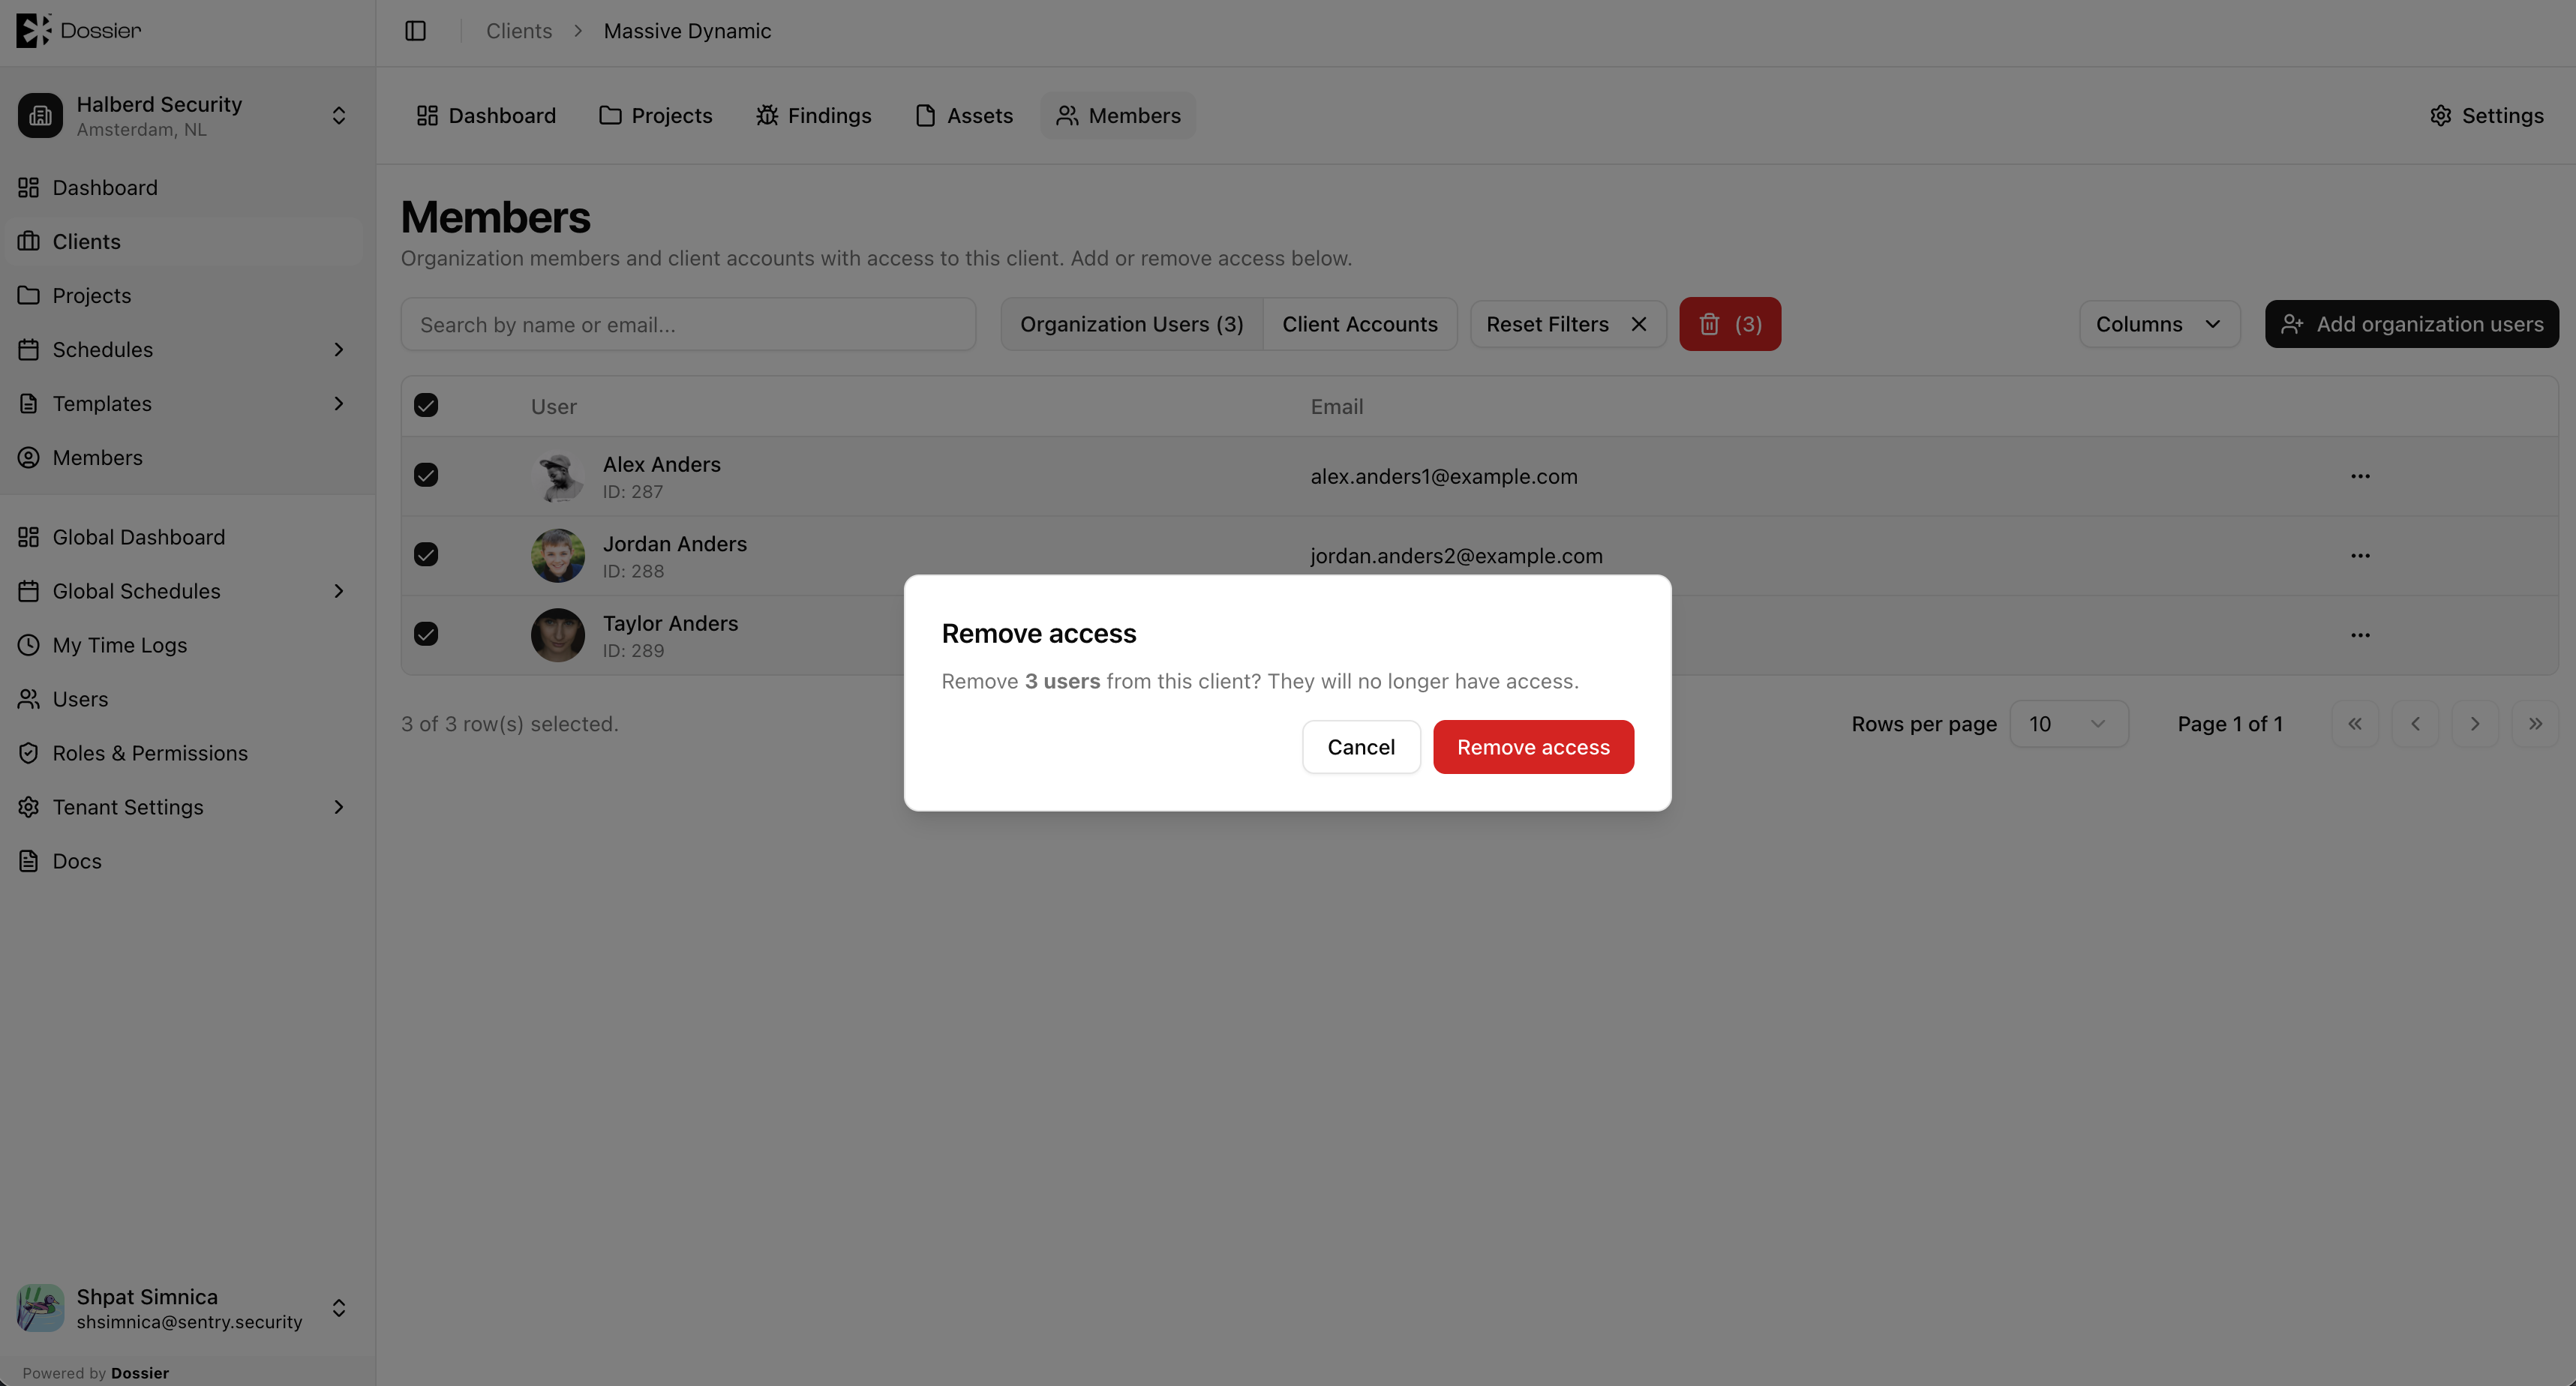Screen dimensions: 2576x1386
Task: Click the X icon in Reset Filters
Action: tap(1639, 324)
